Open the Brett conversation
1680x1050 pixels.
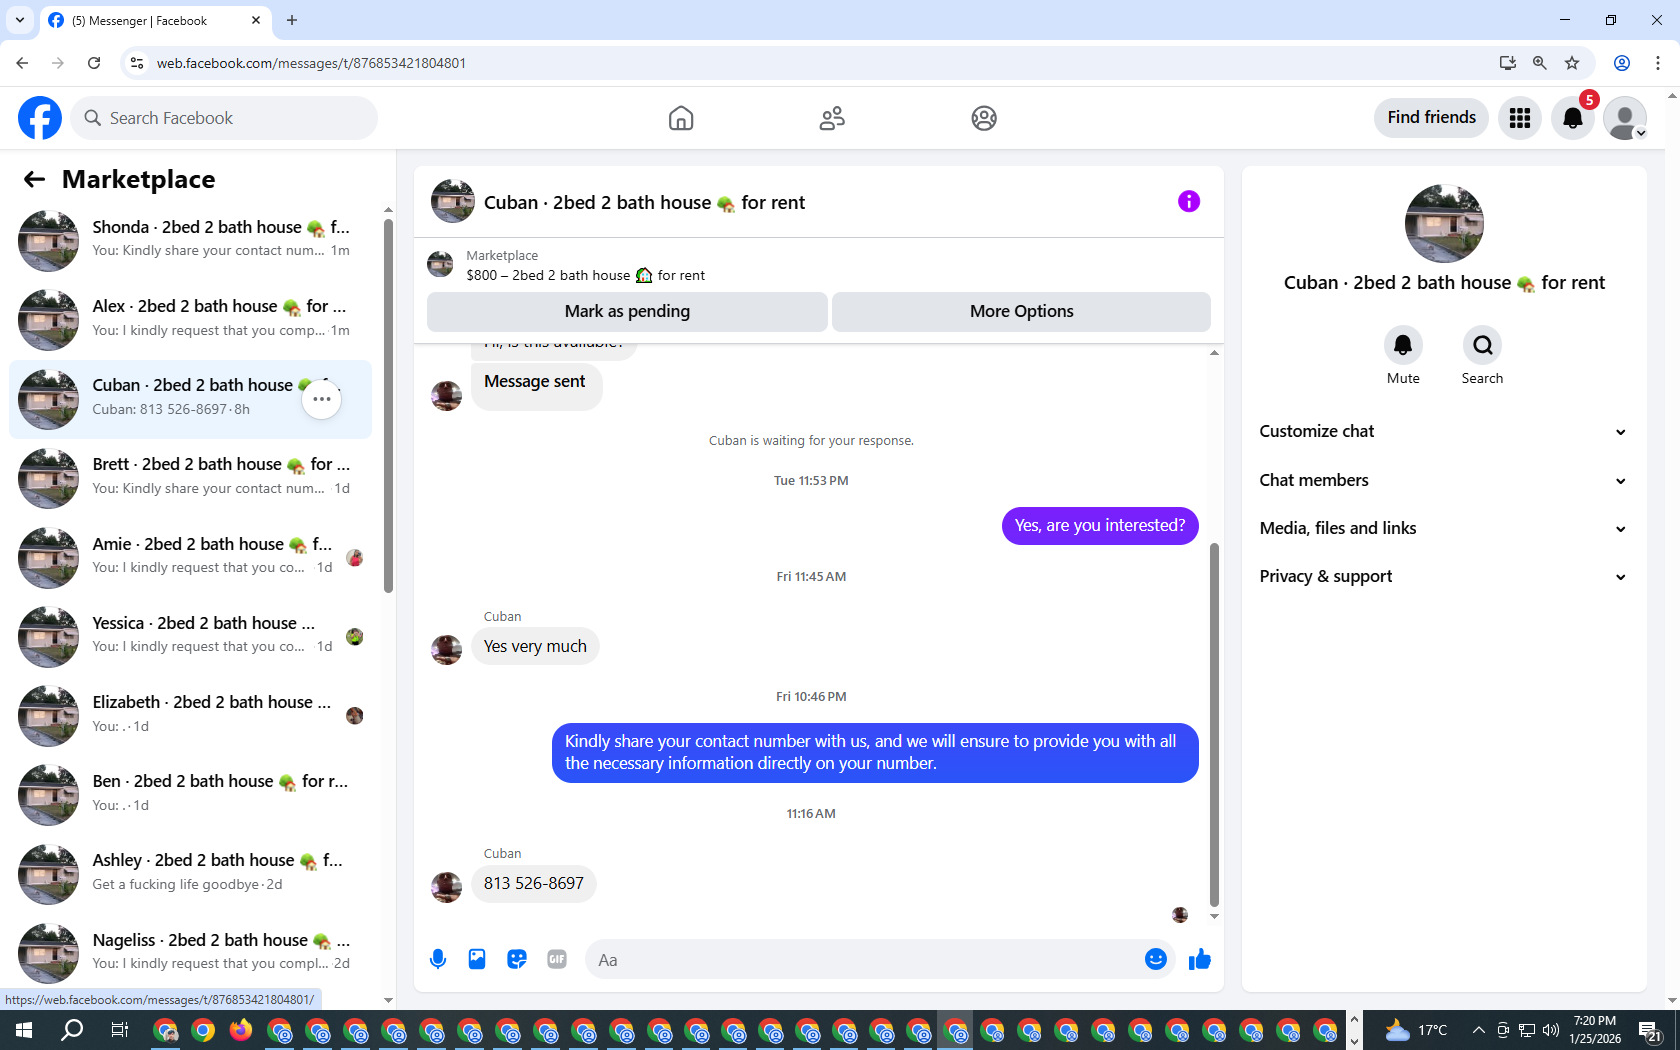tap(190, 477)
